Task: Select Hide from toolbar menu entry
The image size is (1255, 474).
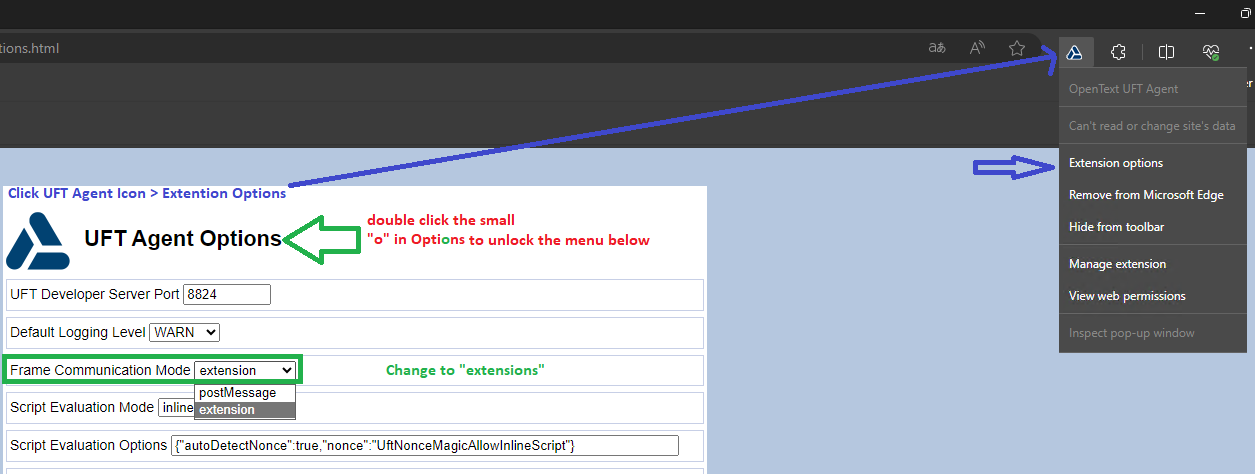Action: coord(1116,227)
